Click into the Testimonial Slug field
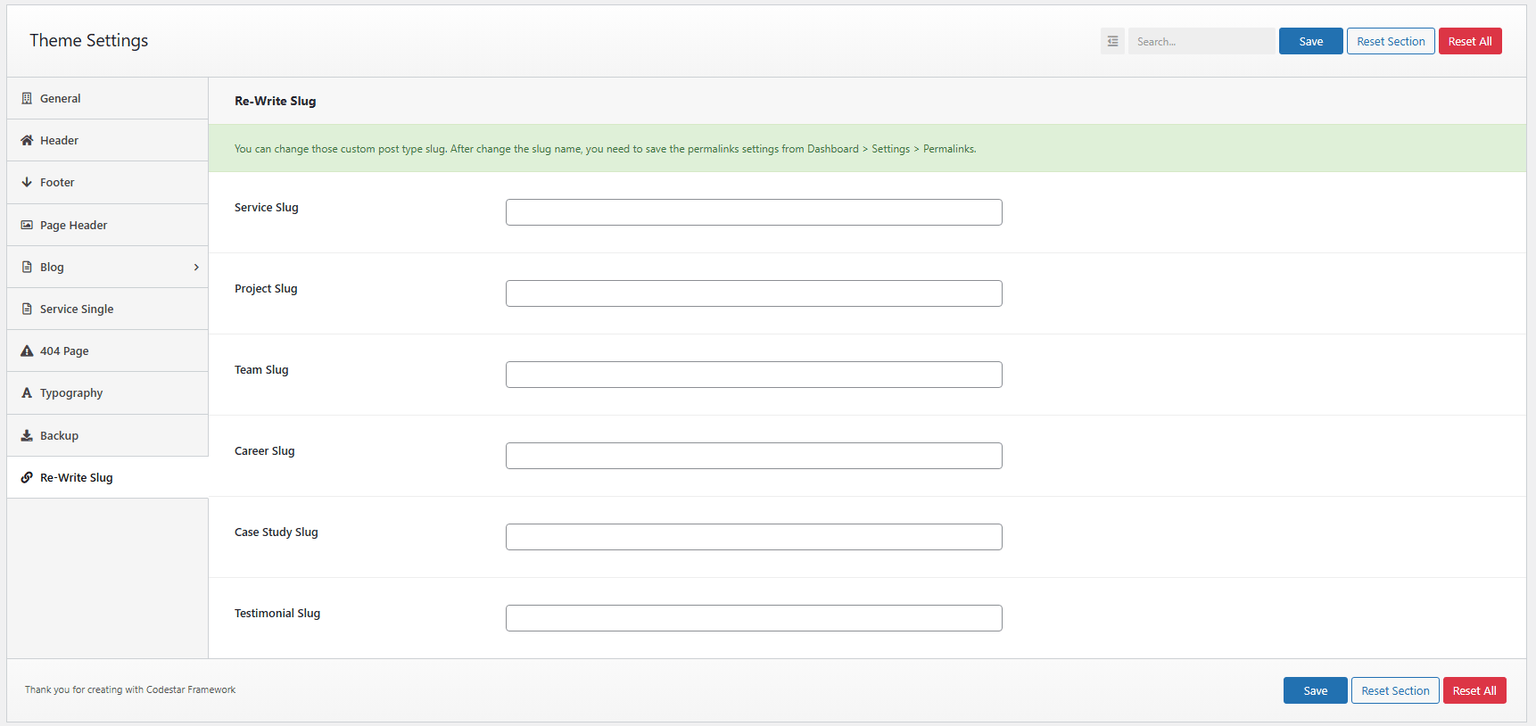This screenshot has width=1536, height=726. (753, 618)
